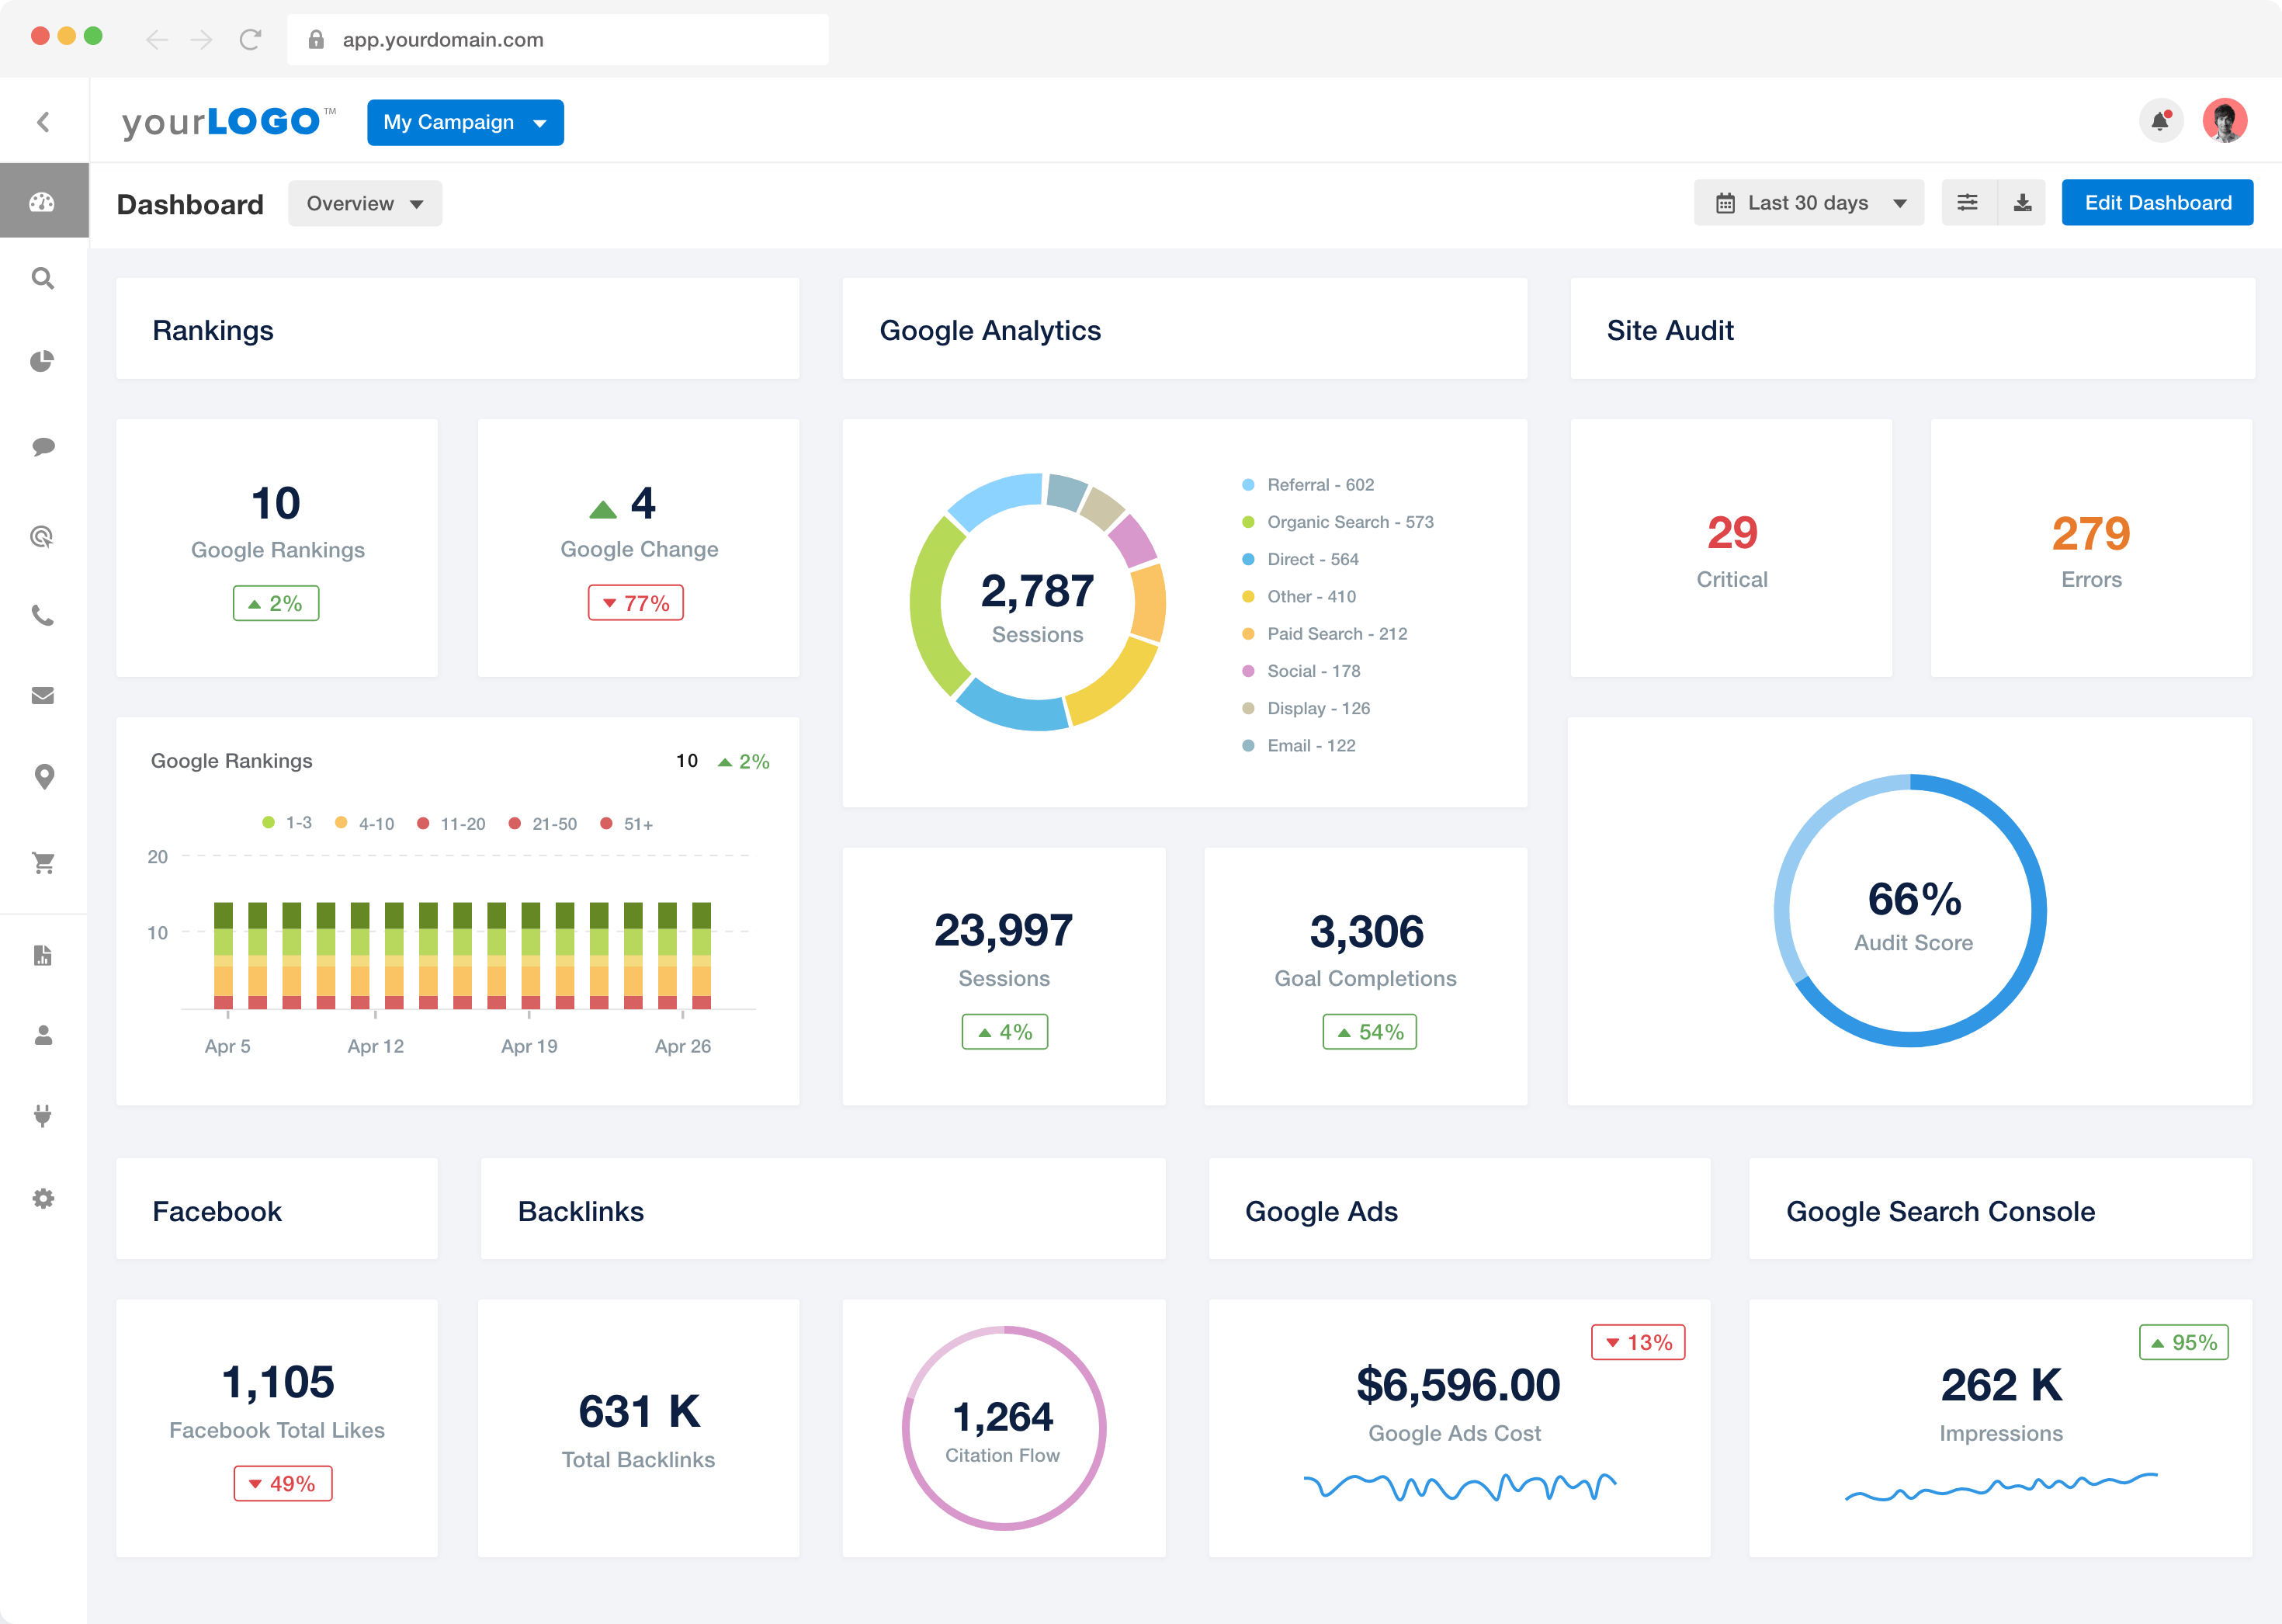
Task: Open the integrations plug icon
Action: (x=44, y=1117)
